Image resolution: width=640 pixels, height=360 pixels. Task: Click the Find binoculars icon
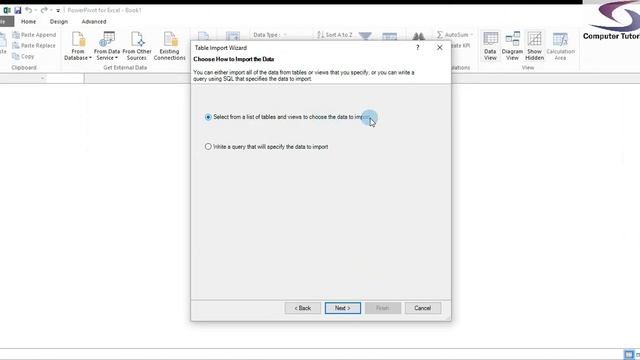point(418,37)
